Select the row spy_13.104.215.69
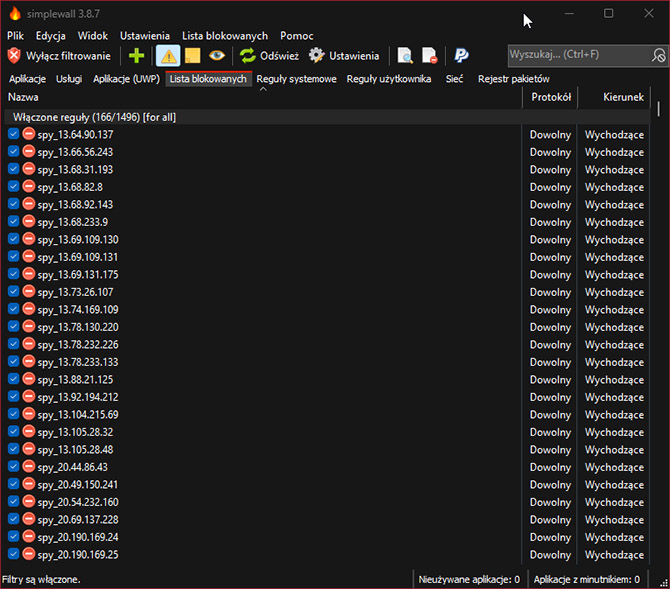The height and width of the screenshot is (589, 670). (x=327, y=415)
